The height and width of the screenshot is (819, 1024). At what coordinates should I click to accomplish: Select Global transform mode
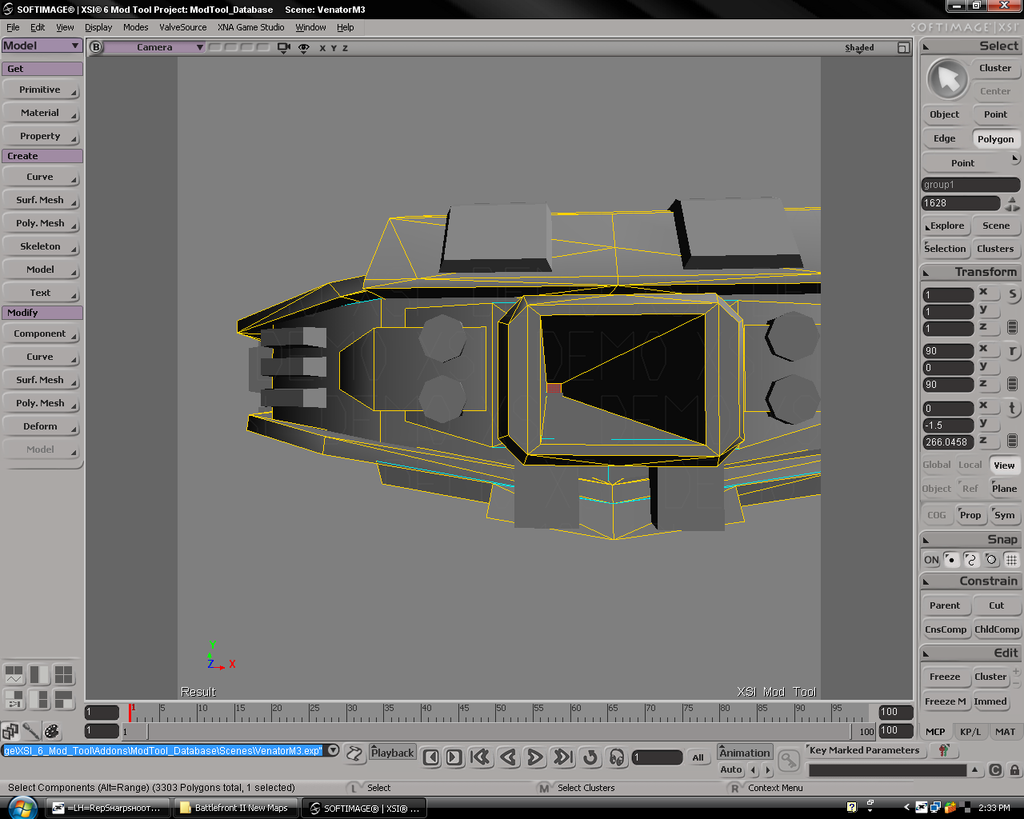(x=936, y=465)
